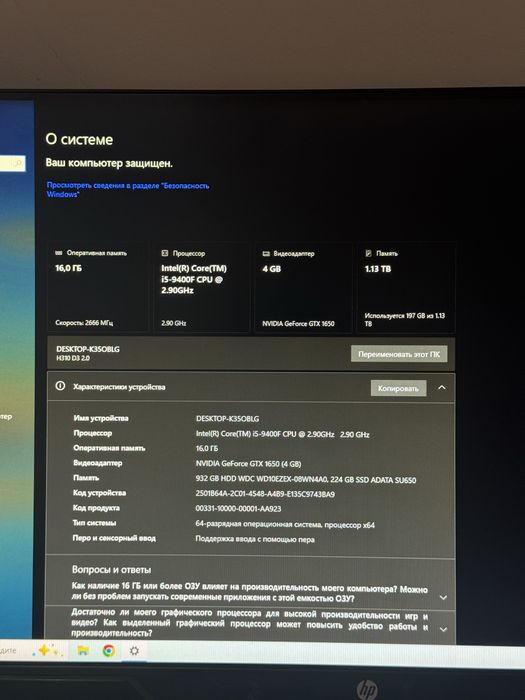This screenshot has width=525, height=700.
Task: Click the Вопросы и ответы heading
Action: coord(111,570)
